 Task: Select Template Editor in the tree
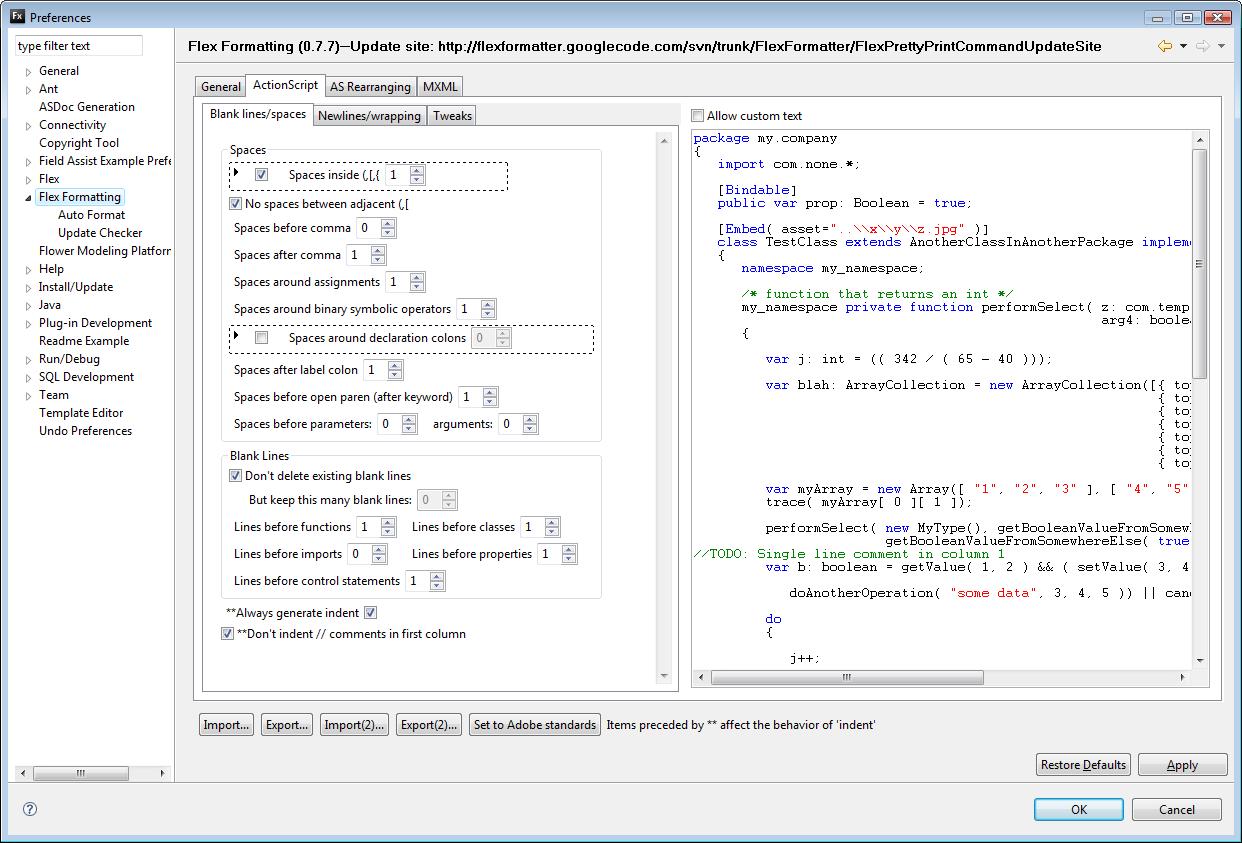81,413
